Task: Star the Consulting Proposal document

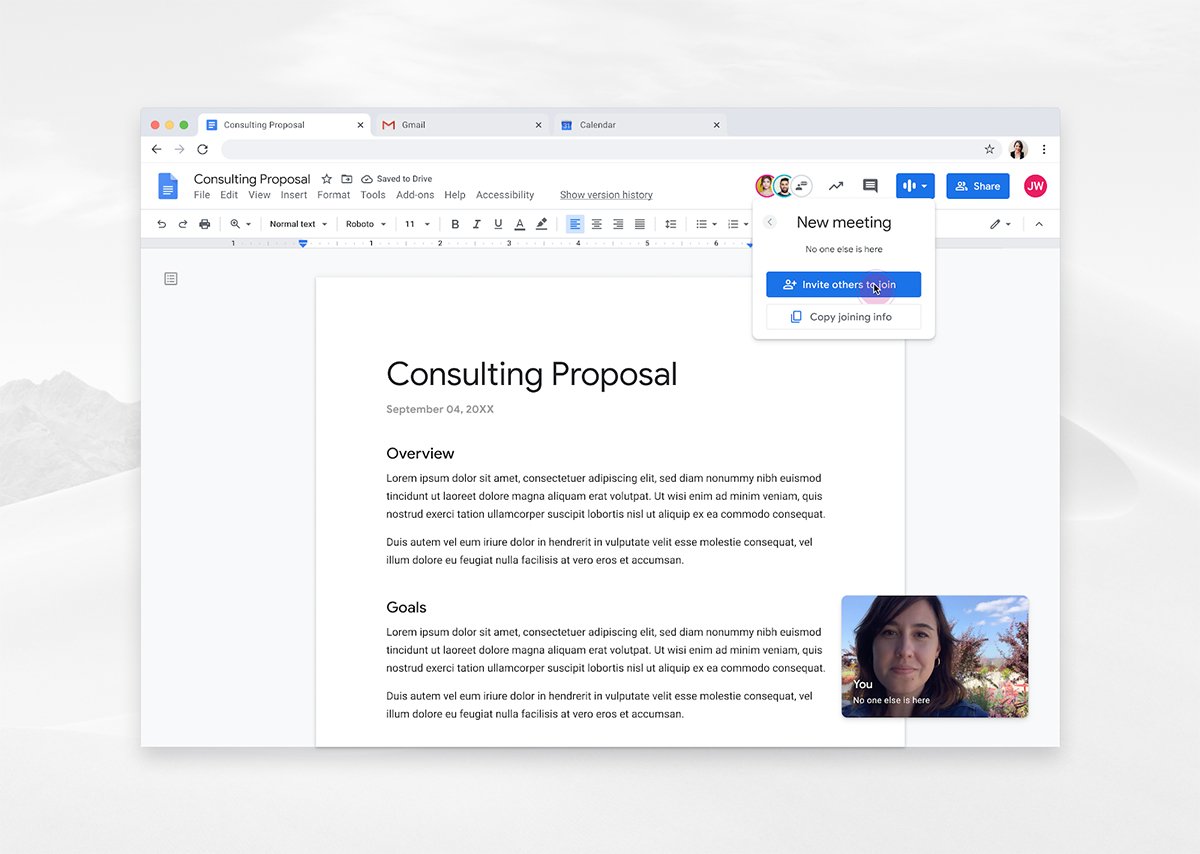Action: point(326,179)
